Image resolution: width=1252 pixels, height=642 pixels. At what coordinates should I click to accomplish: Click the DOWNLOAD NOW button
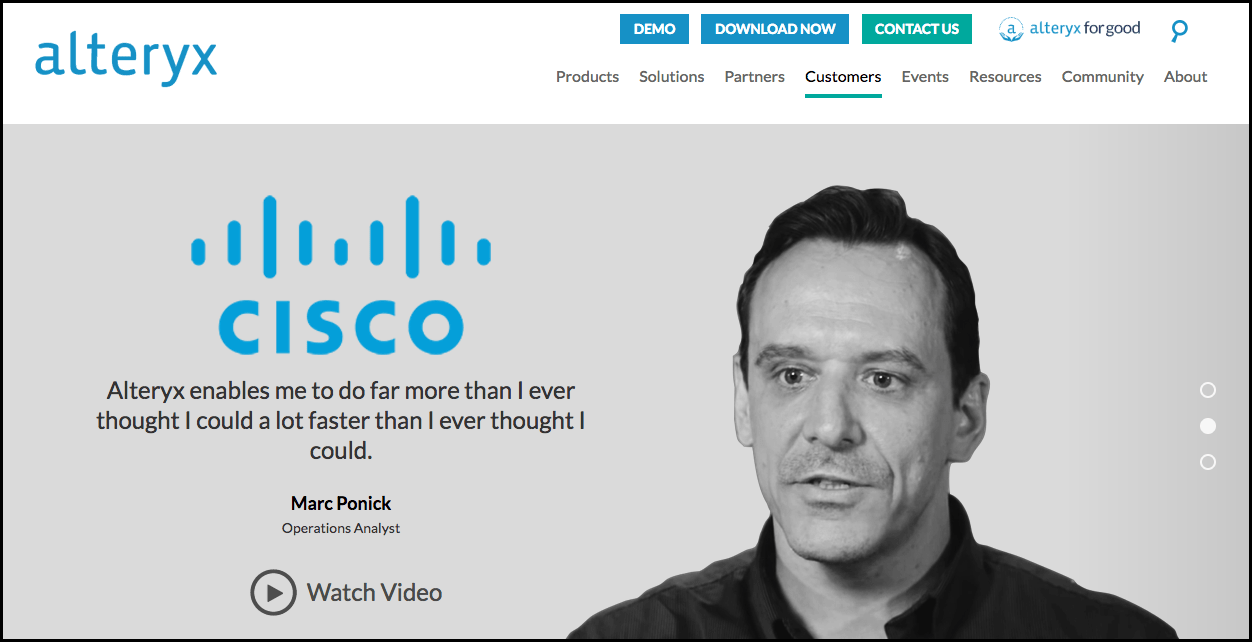coord(775,29)
